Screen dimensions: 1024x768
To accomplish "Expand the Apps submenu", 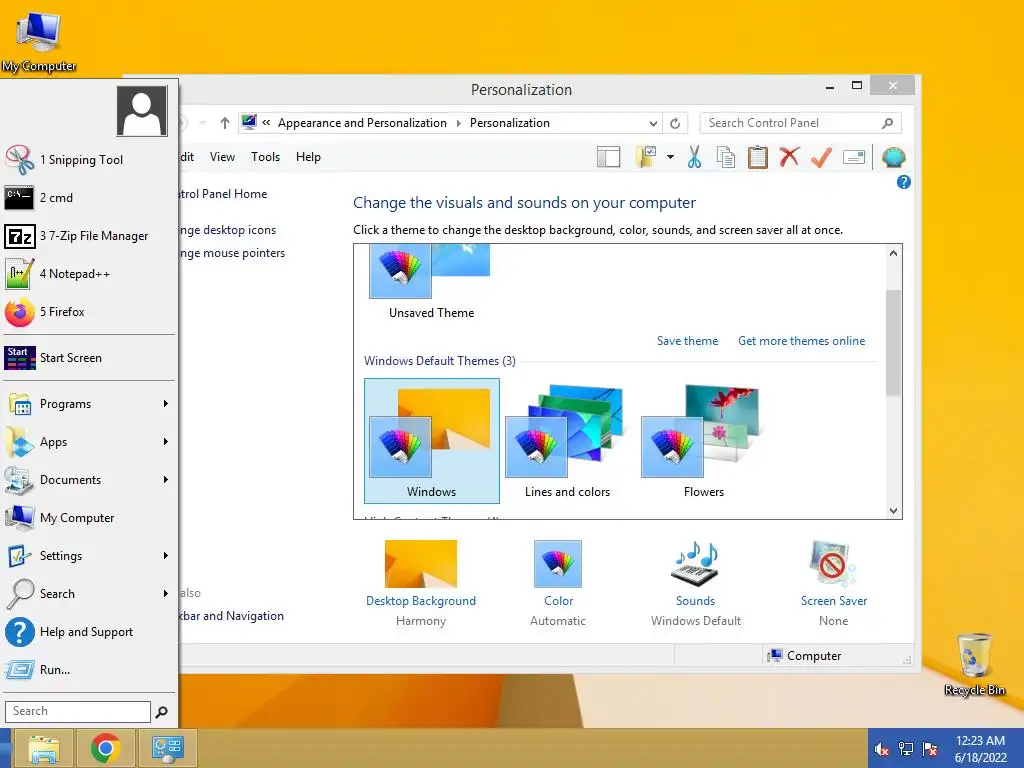I will (89, 442).
